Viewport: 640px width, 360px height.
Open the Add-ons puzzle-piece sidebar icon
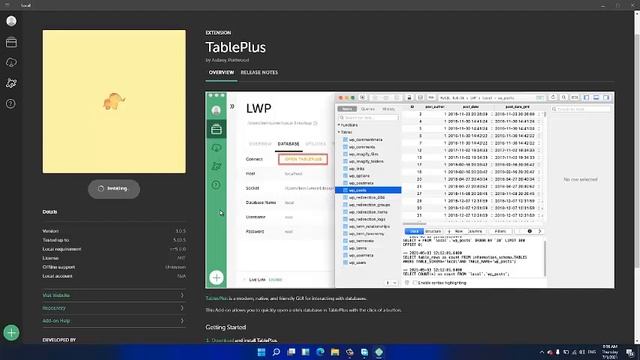(11, 83)
